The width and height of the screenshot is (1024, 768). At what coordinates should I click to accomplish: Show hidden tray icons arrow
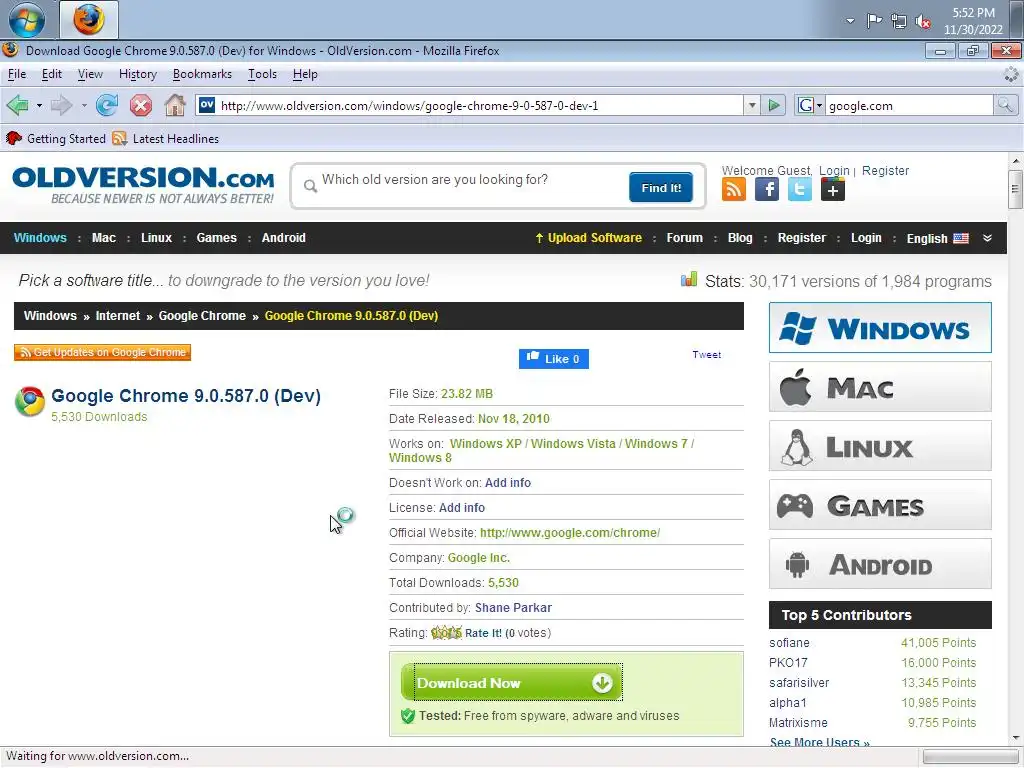[850, 21]
